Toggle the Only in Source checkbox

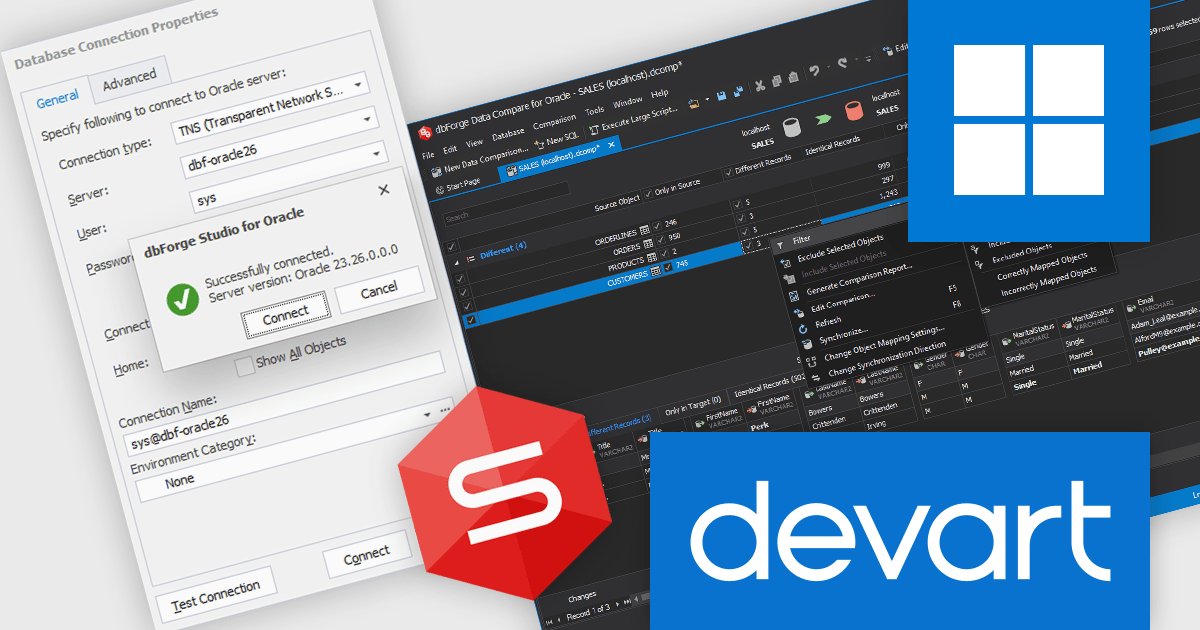point(648,194)
